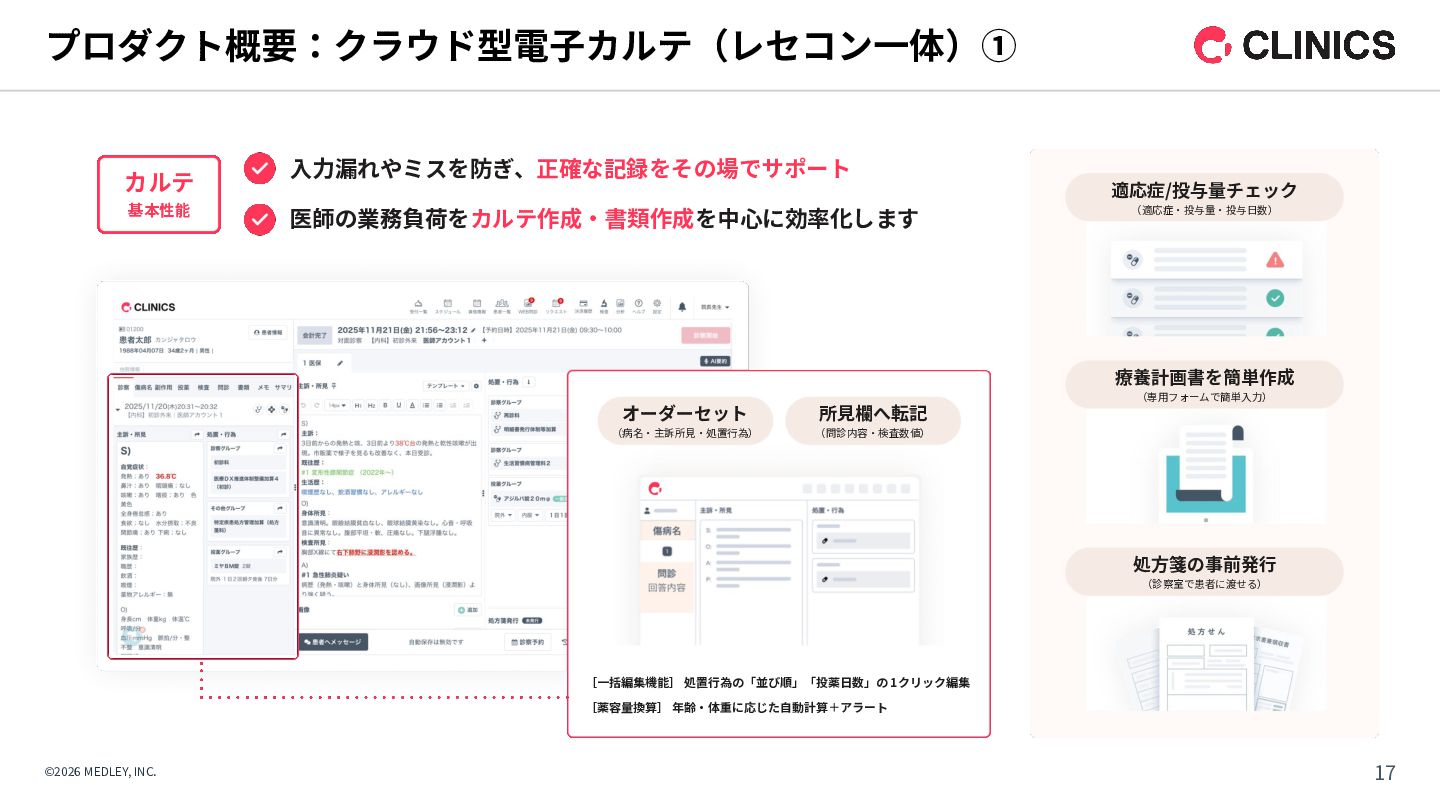Click the notification bell icon
Image resolution: width=1440 pixels, height=810 pixels.
682,307
